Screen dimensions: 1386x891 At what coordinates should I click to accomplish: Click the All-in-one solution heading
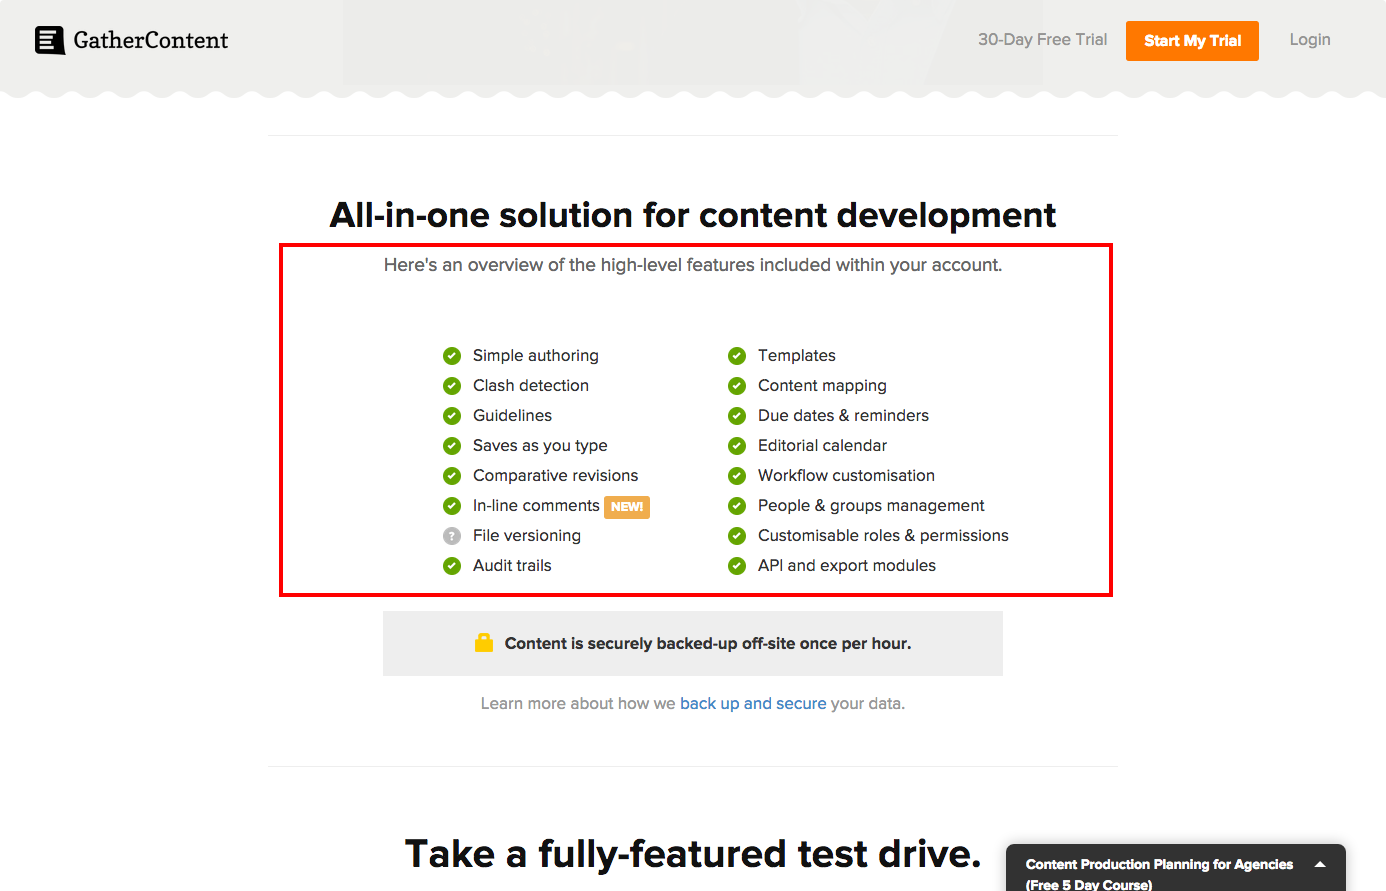(693, 215)
